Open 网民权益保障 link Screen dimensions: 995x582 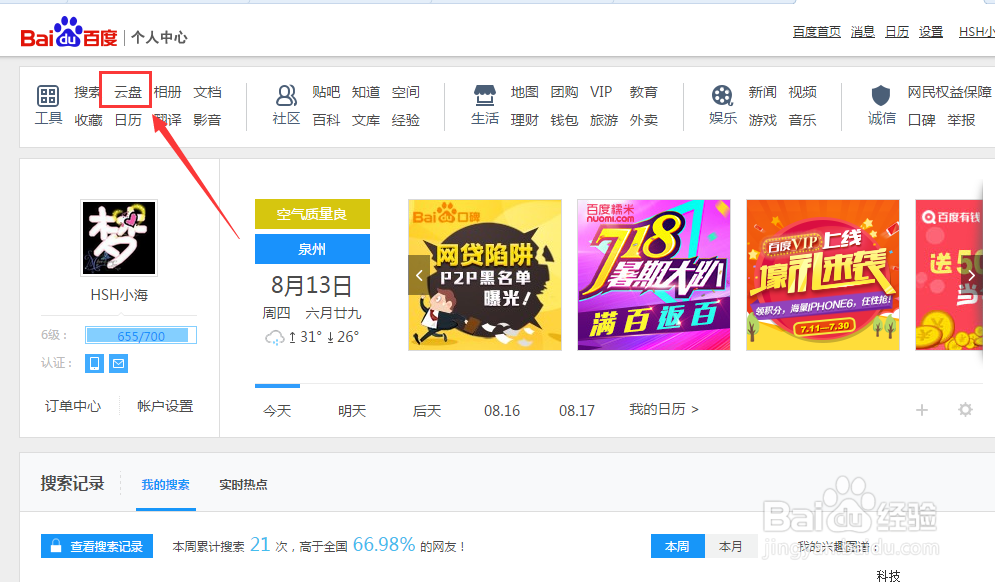pos(949,92)
